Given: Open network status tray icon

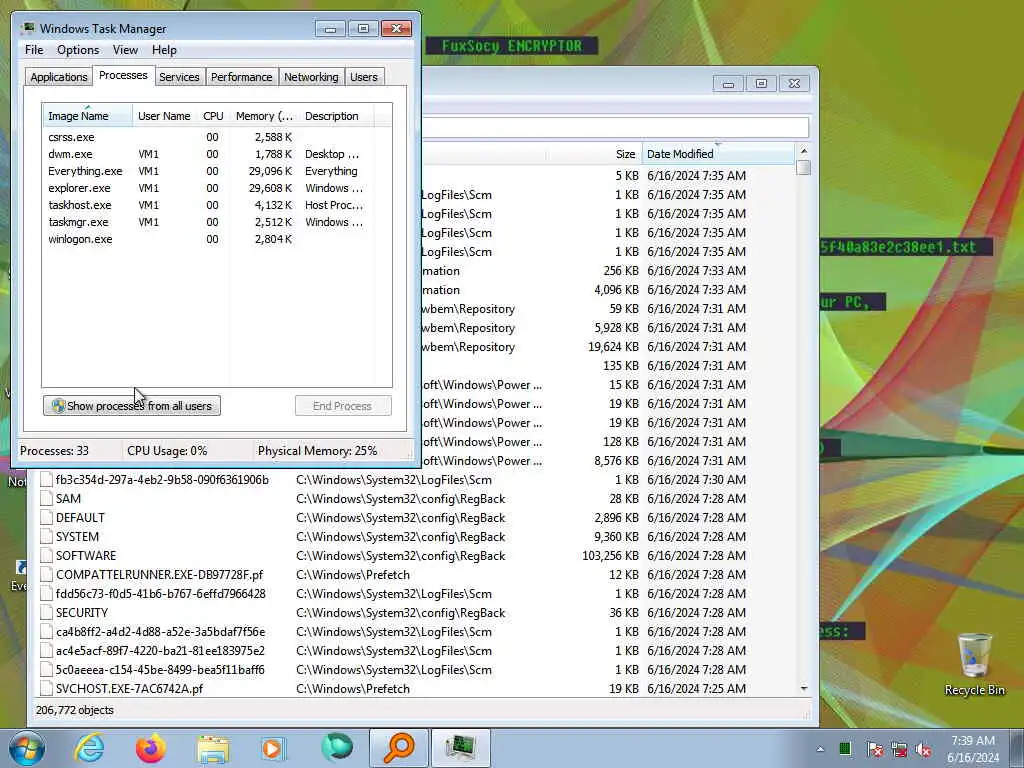Looking at the screenshot, I should click(x=899, y=750).
